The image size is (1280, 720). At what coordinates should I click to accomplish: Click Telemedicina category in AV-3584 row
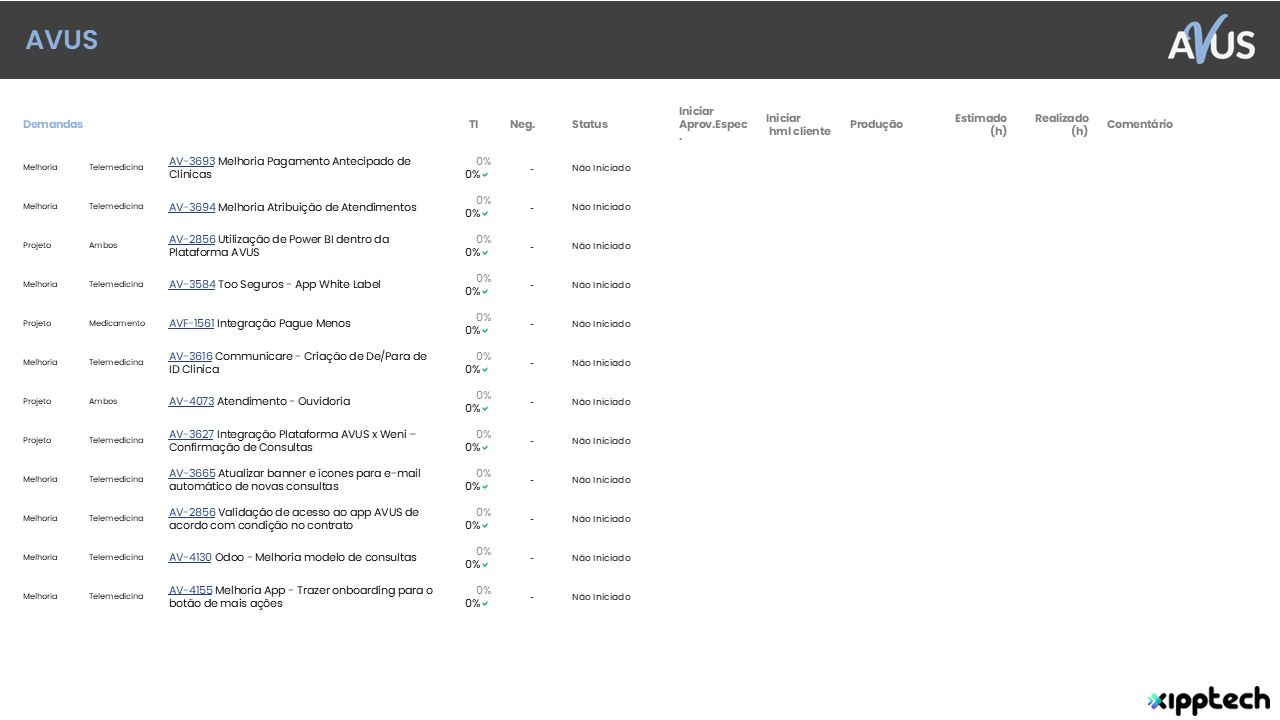click(116, 284)
